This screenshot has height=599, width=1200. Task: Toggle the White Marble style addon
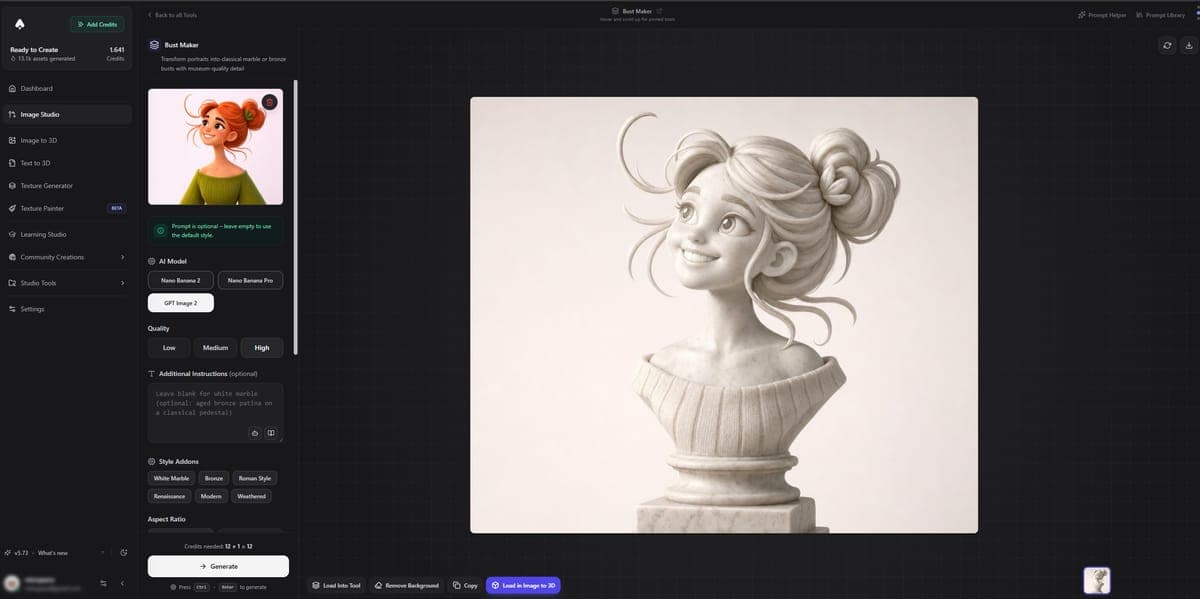[171, 478]
